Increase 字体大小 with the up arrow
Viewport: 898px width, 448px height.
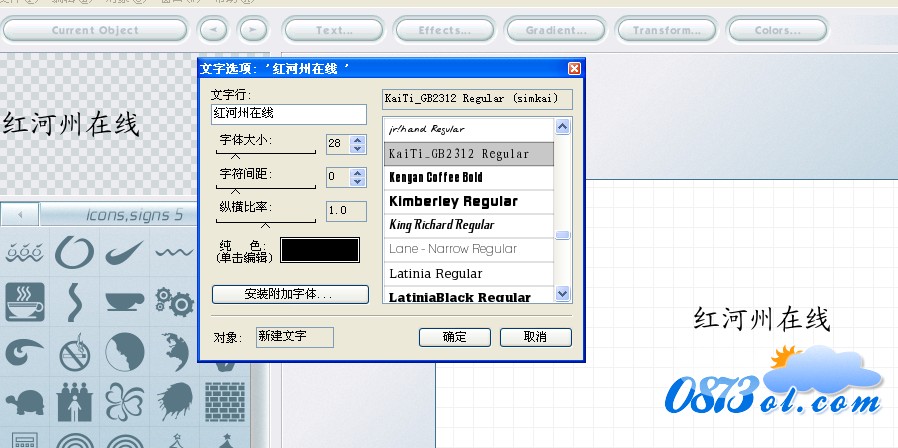(x=358, y=139)
